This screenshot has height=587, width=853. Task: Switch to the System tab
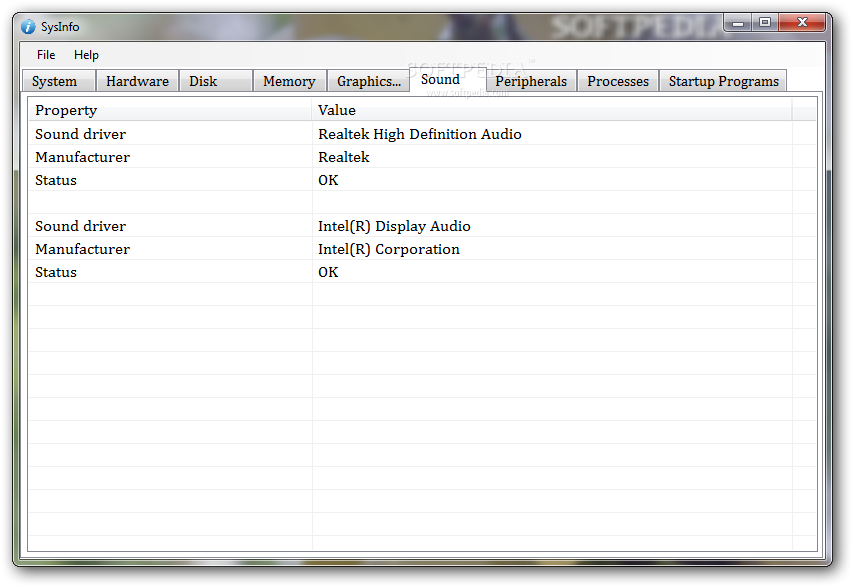point(59,81)
